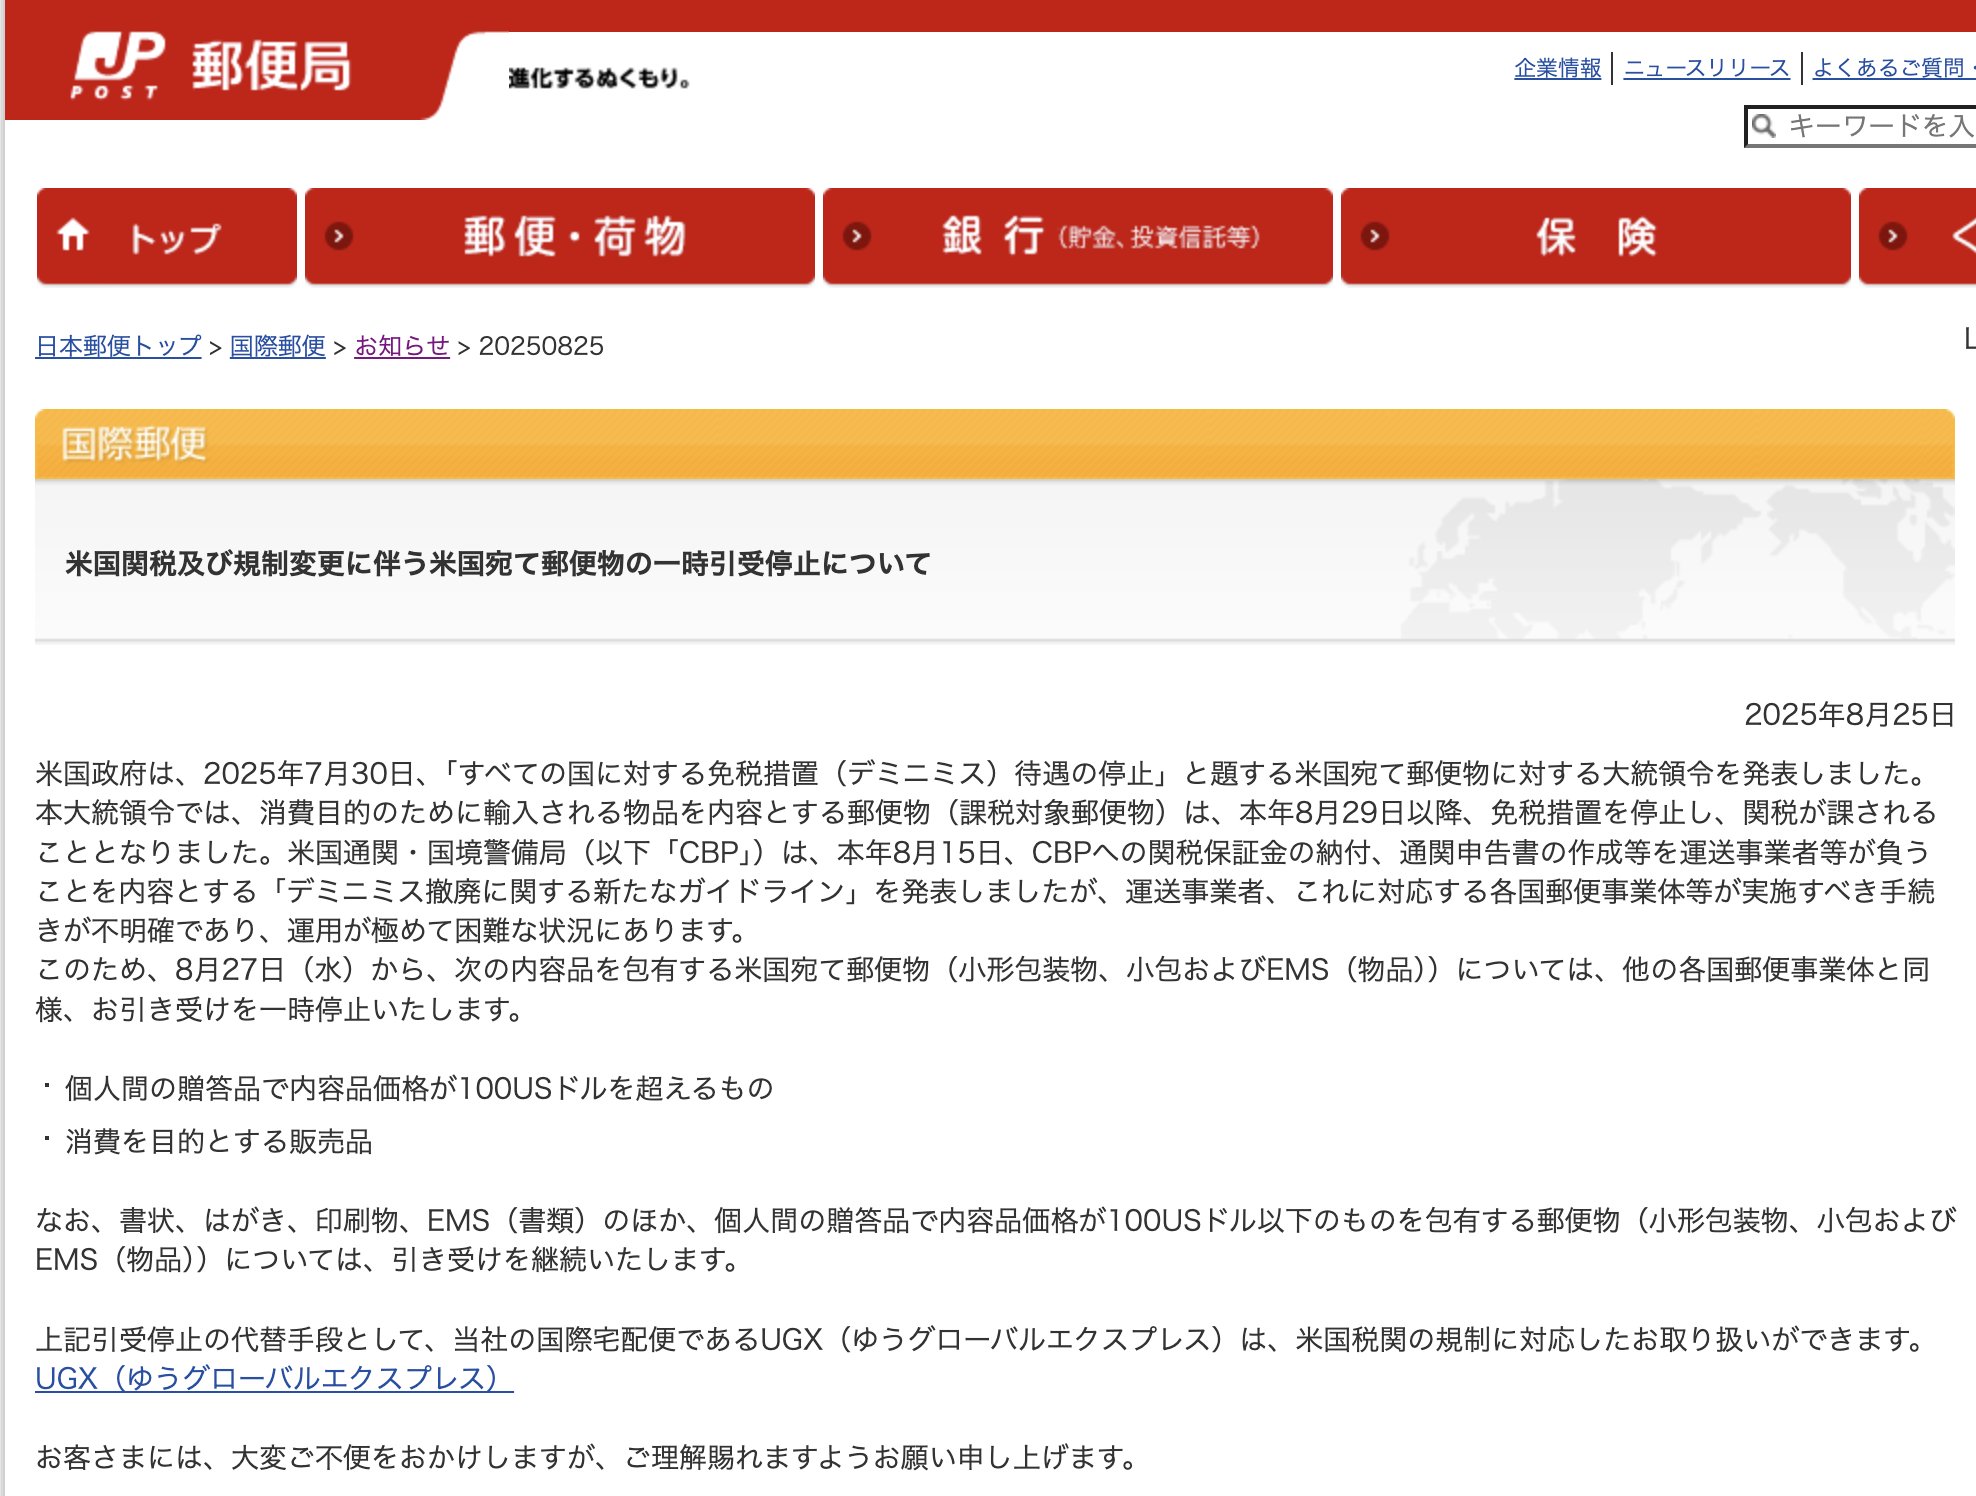Open the トップ navigation tab
1976x1496 pixels.
(x=167, y=237)
